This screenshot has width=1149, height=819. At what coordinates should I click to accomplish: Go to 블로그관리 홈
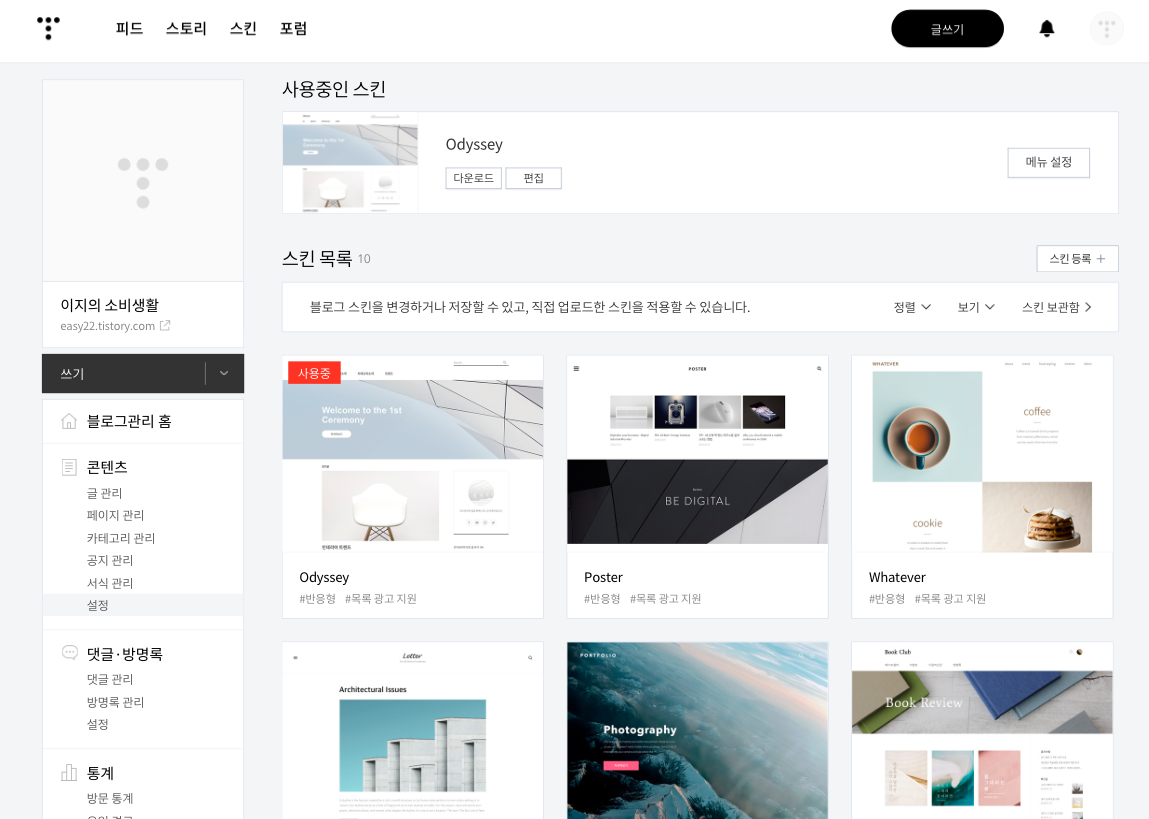129,421
